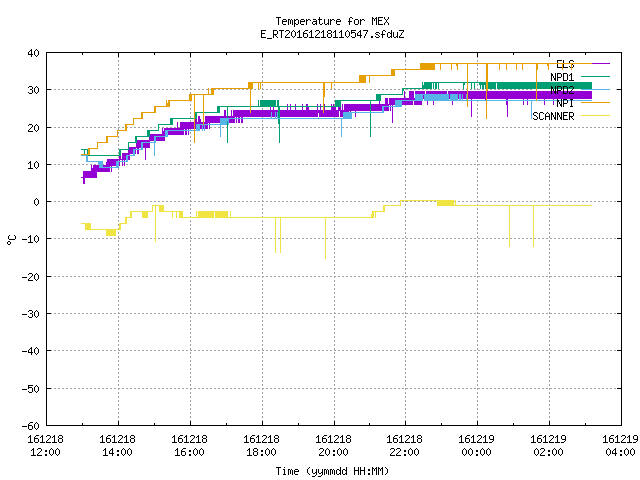Click the y-axis label -30
The width and height of the screenshot is (640, 480).
pos(30,314)
